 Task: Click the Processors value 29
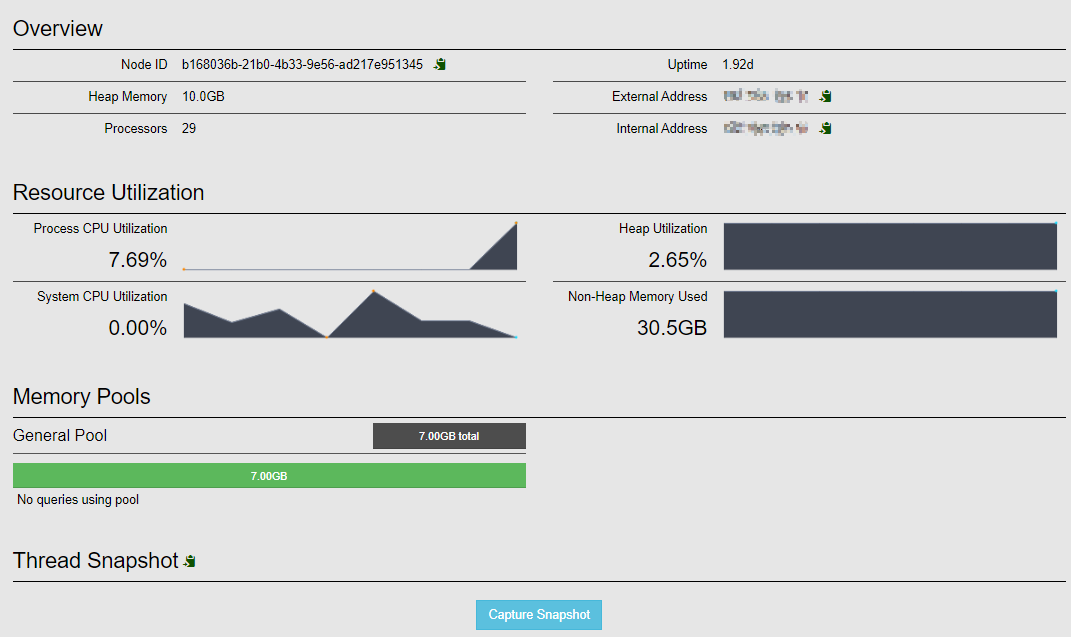(x=189, y=128)
